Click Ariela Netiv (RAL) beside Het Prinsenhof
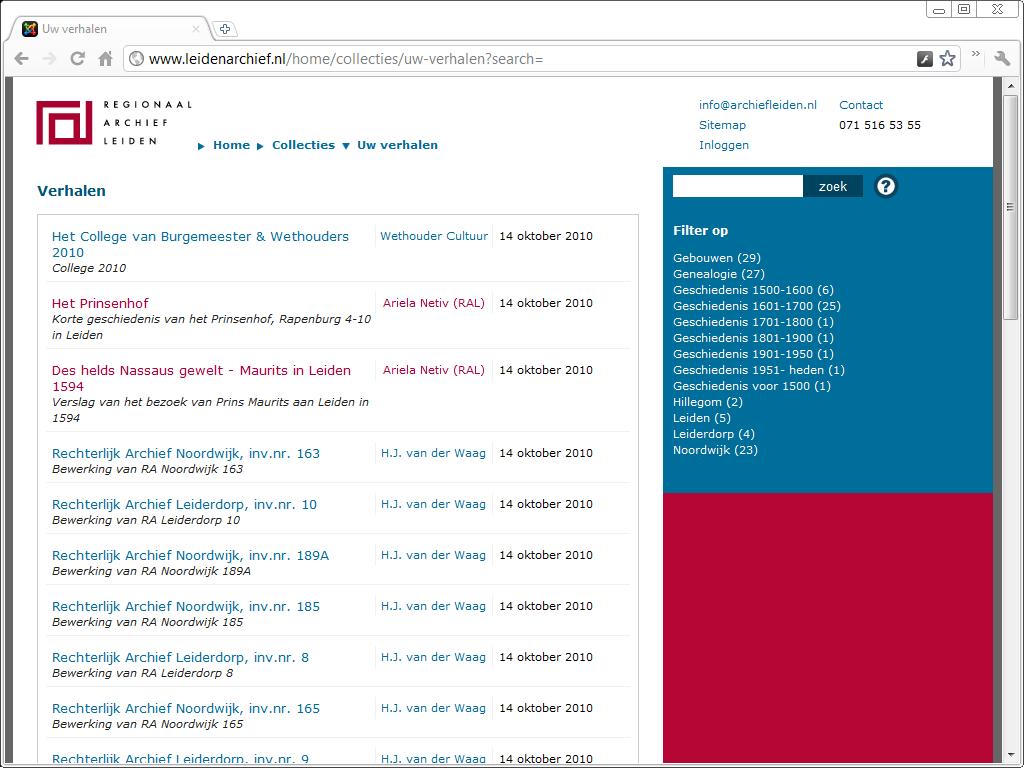The width and height of the screenshot is (1024, 768). (434, 303)
